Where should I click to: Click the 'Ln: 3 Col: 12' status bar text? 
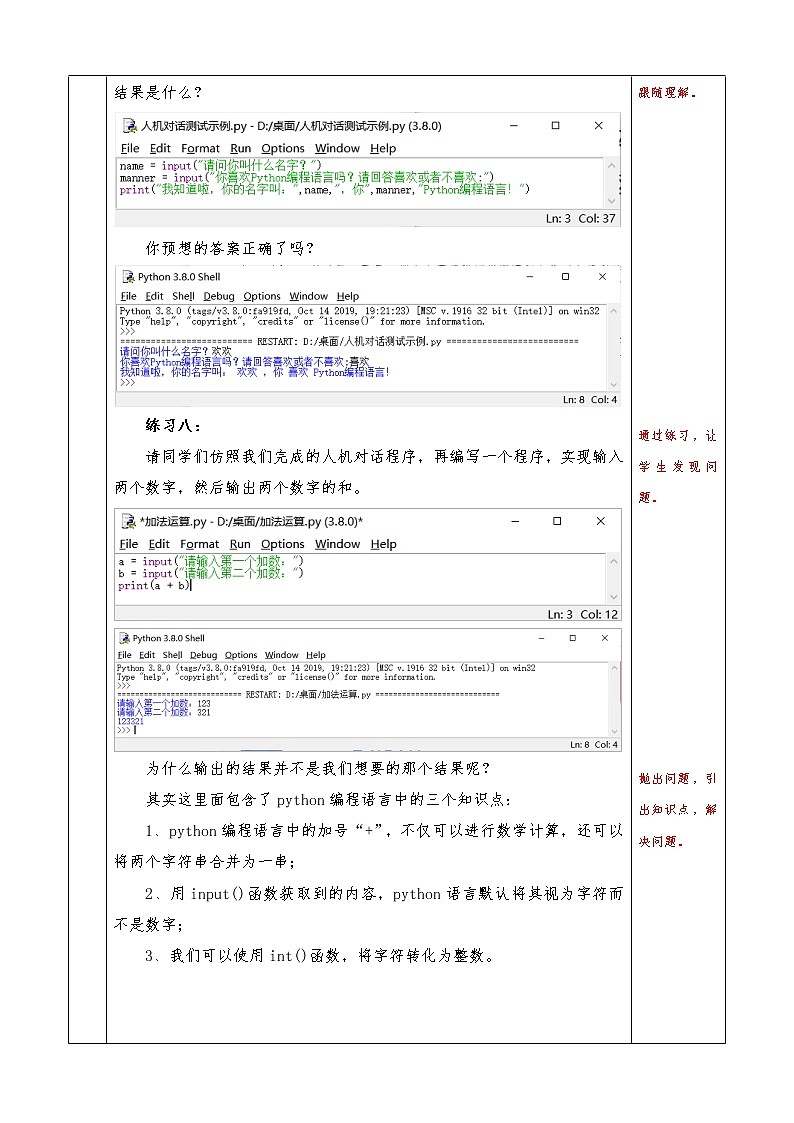pyautogui.click(x=583, y=614)
